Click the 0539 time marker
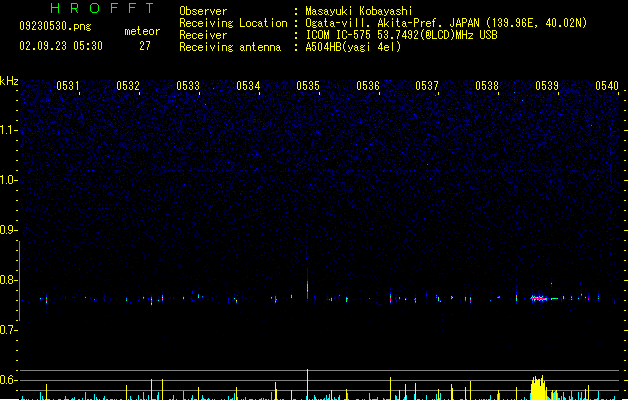This screenshot has width=629, height=400. [547, 86]
